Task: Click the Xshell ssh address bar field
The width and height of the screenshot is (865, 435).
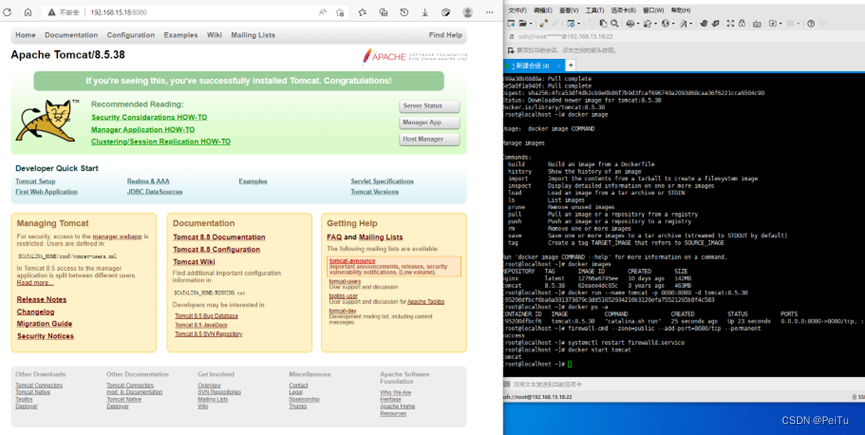Action: (x=684, y=36)
